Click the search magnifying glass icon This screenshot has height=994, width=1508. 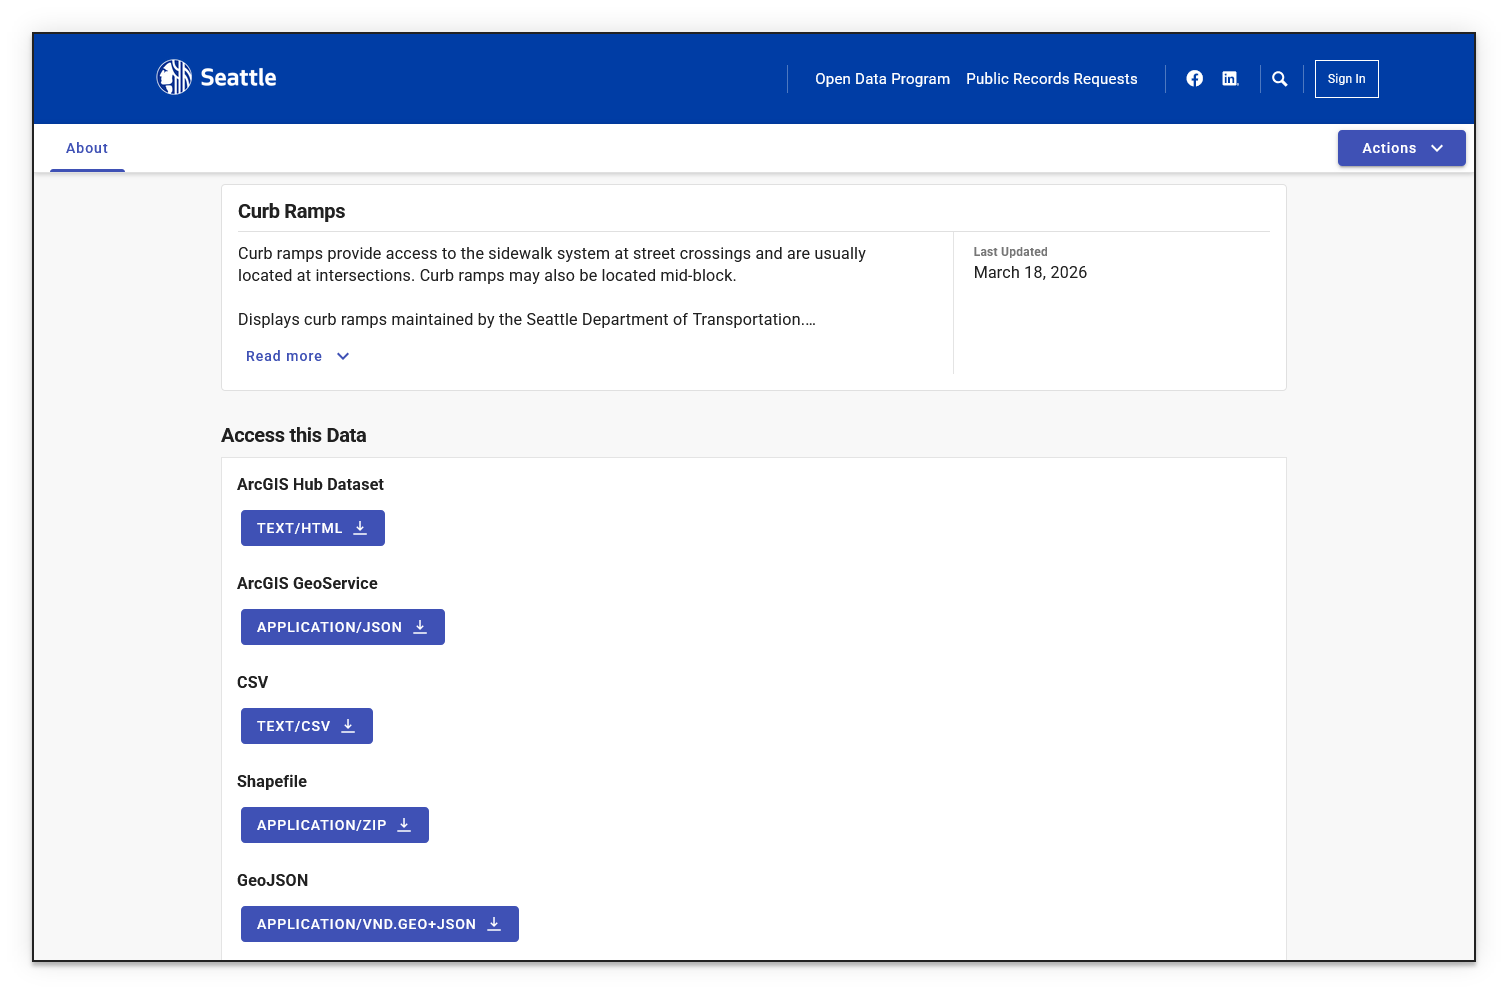[1279, 79]
